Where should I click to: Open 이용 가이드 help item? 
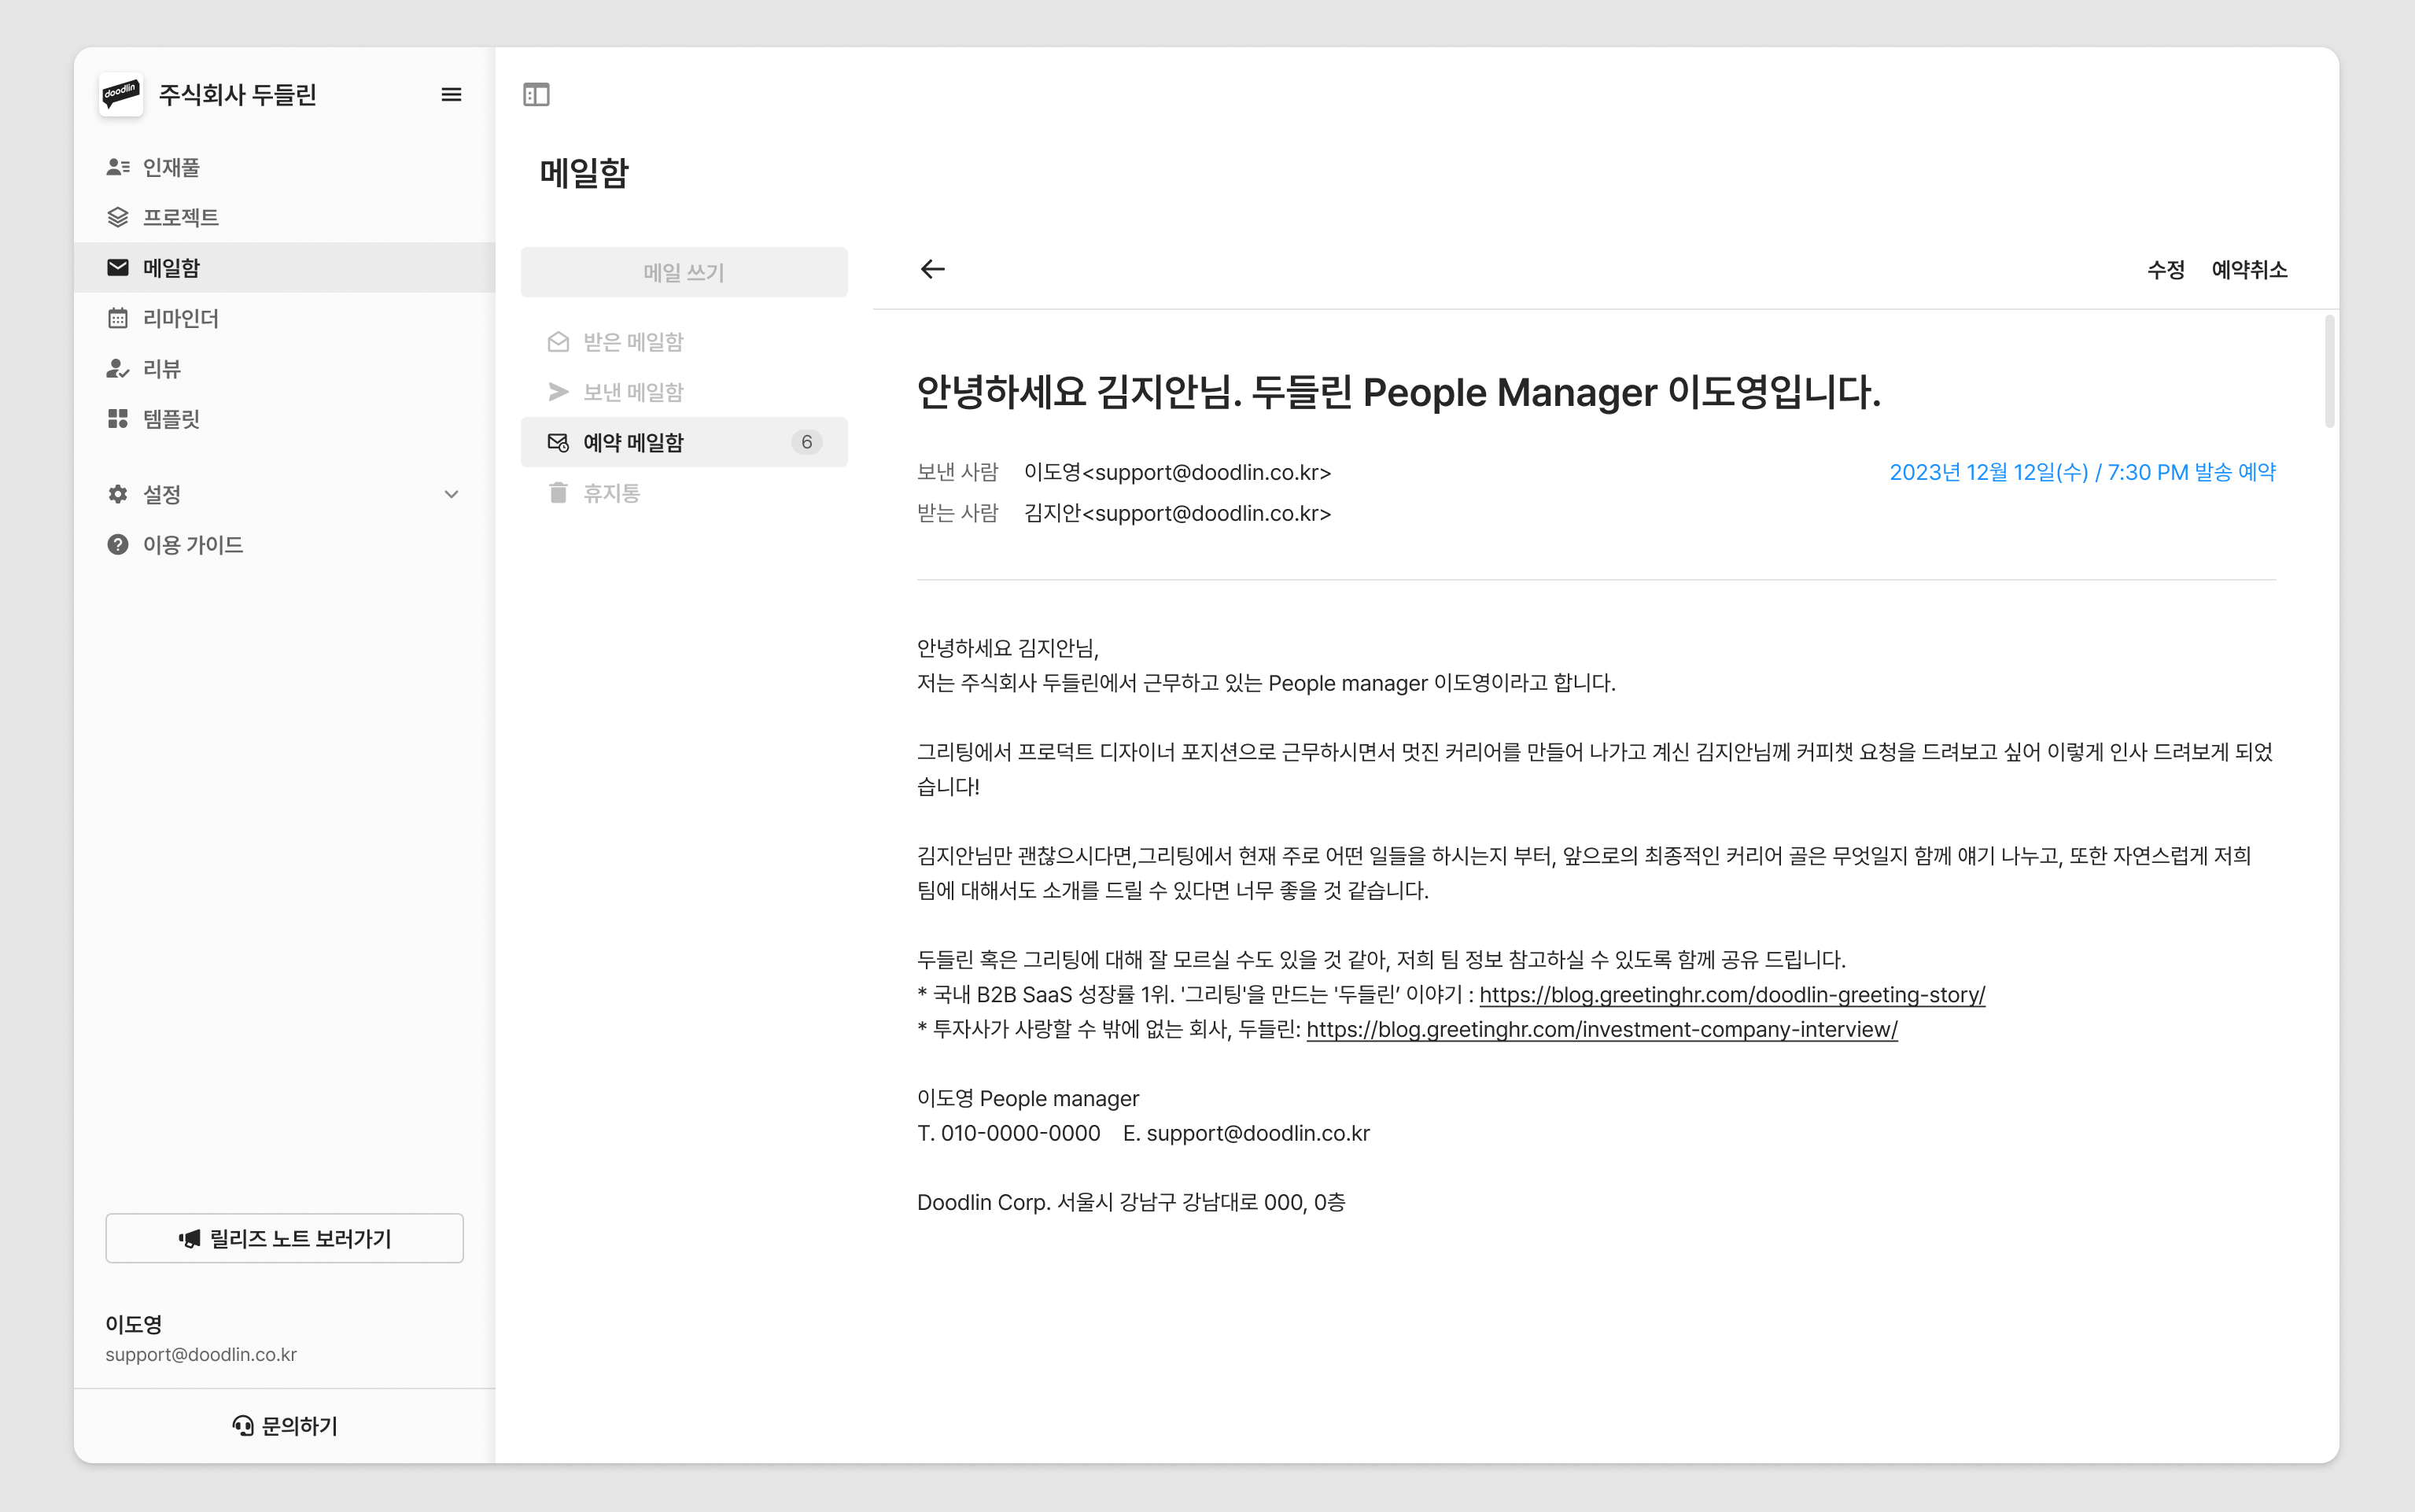[192, 545]
